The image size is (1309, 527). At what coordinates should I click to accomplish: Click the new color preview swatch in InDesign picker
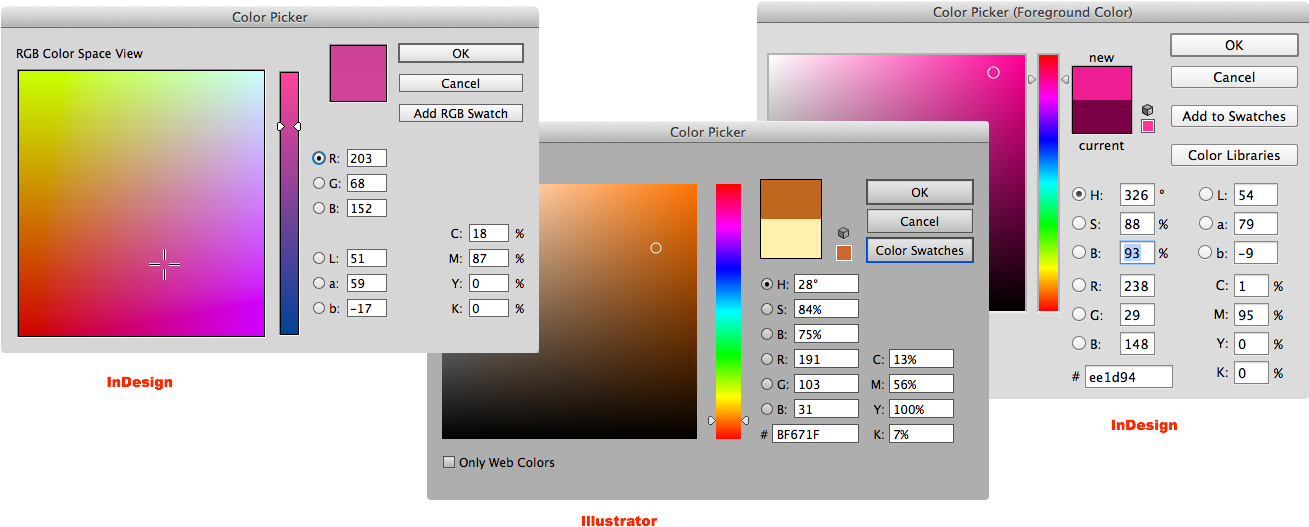point(358,72)
